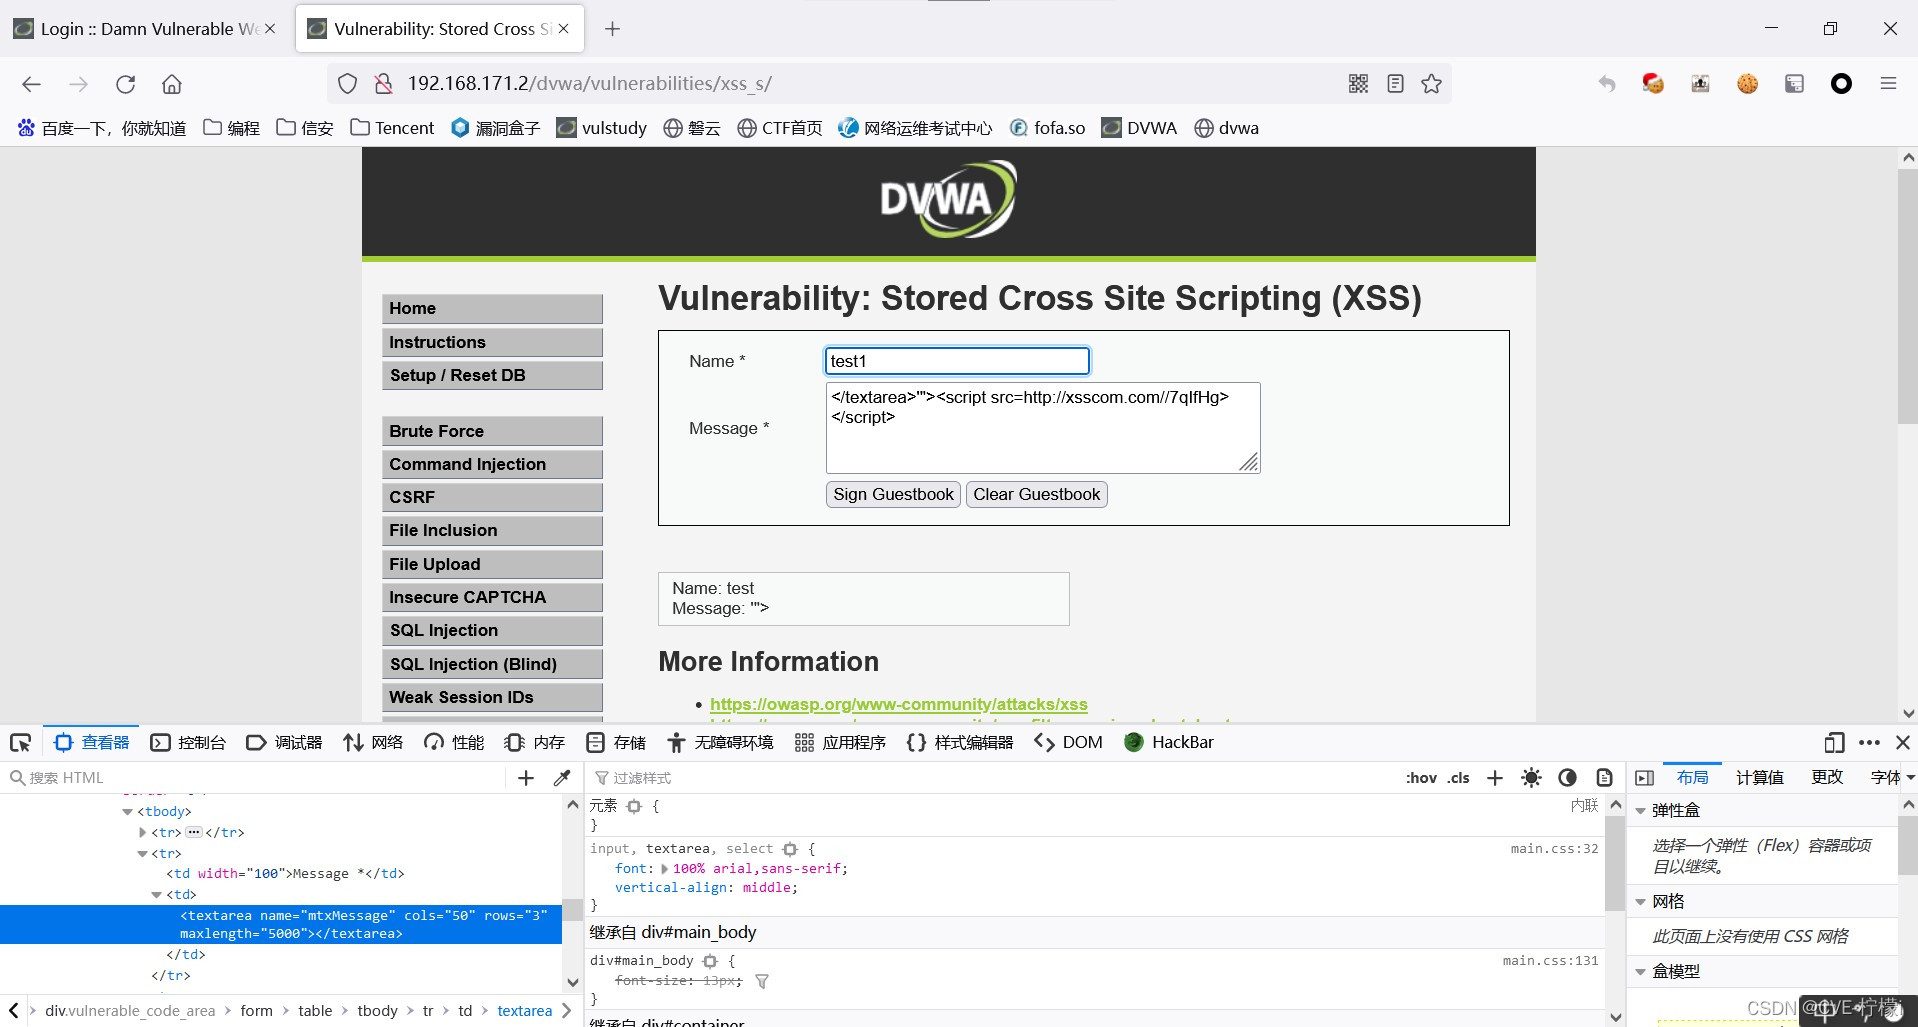Click the breadcrumb right scroll arrow
This screenshot has height=1027, width=1918.
point(566,1011)
